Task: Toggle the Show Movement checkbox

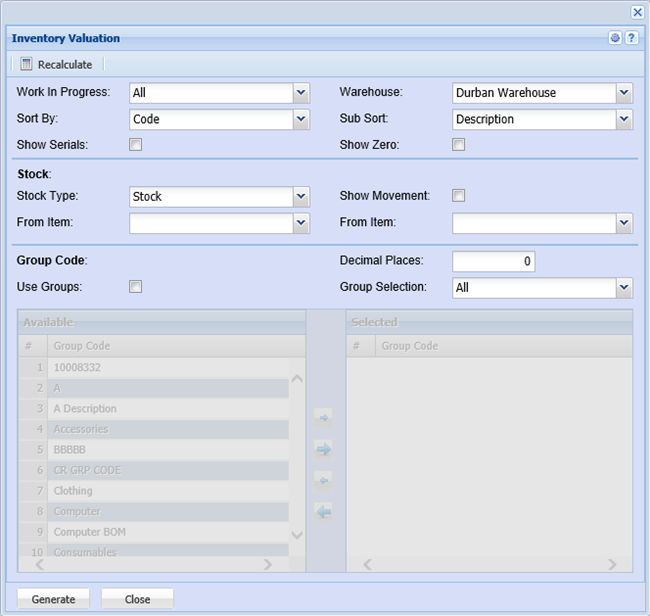Action: tap(459, 196)
